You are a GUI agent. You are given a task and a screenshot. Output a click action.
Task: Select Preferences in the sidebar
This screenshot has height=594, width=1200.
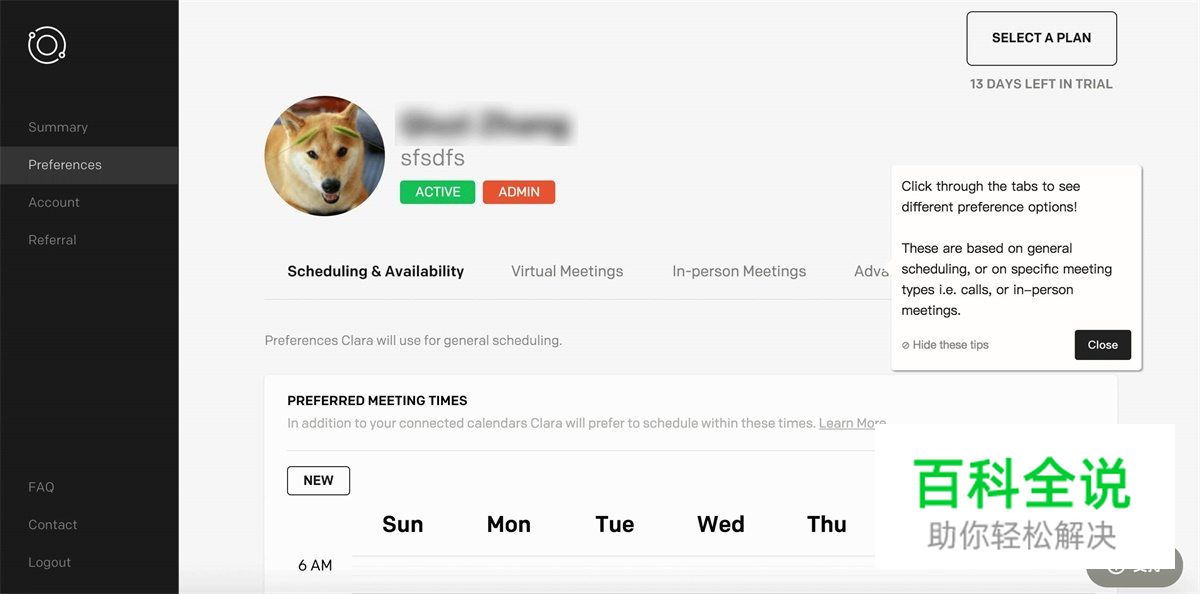coord(65,165)
